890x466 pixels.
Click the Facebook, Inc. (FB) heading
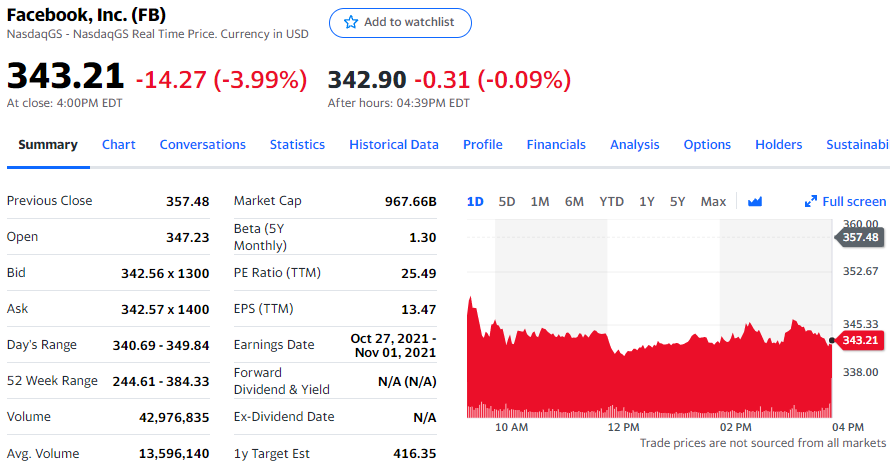pos(86,15)
